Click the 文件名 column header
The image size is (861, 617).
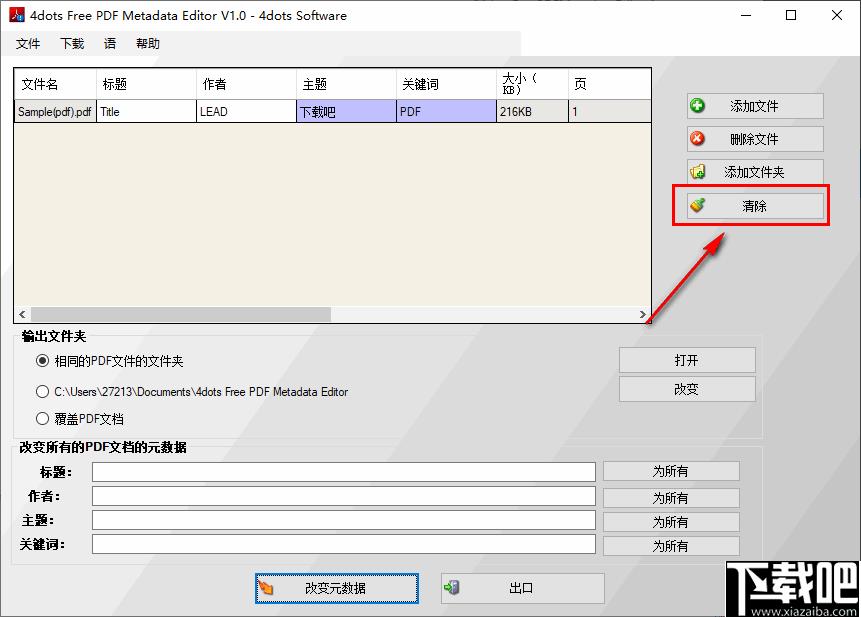55,84
